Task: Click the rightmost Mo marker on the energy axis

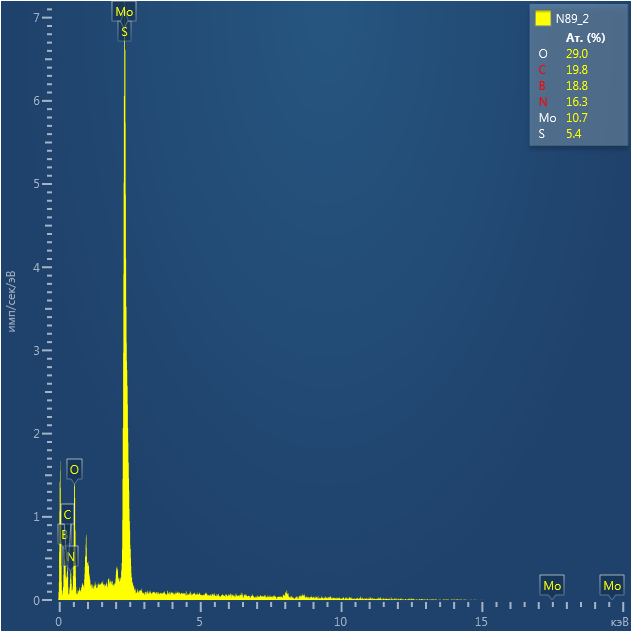Action: [612, 585]
